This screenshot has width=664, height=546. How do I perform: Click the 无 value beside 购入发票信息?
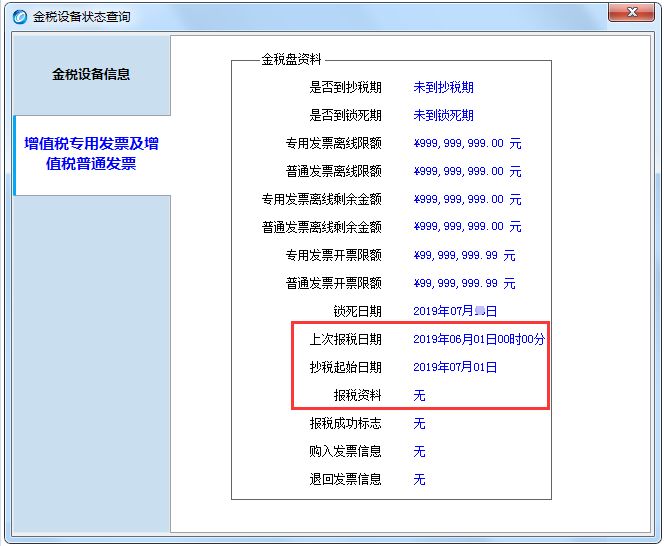[x=419, y=451]
